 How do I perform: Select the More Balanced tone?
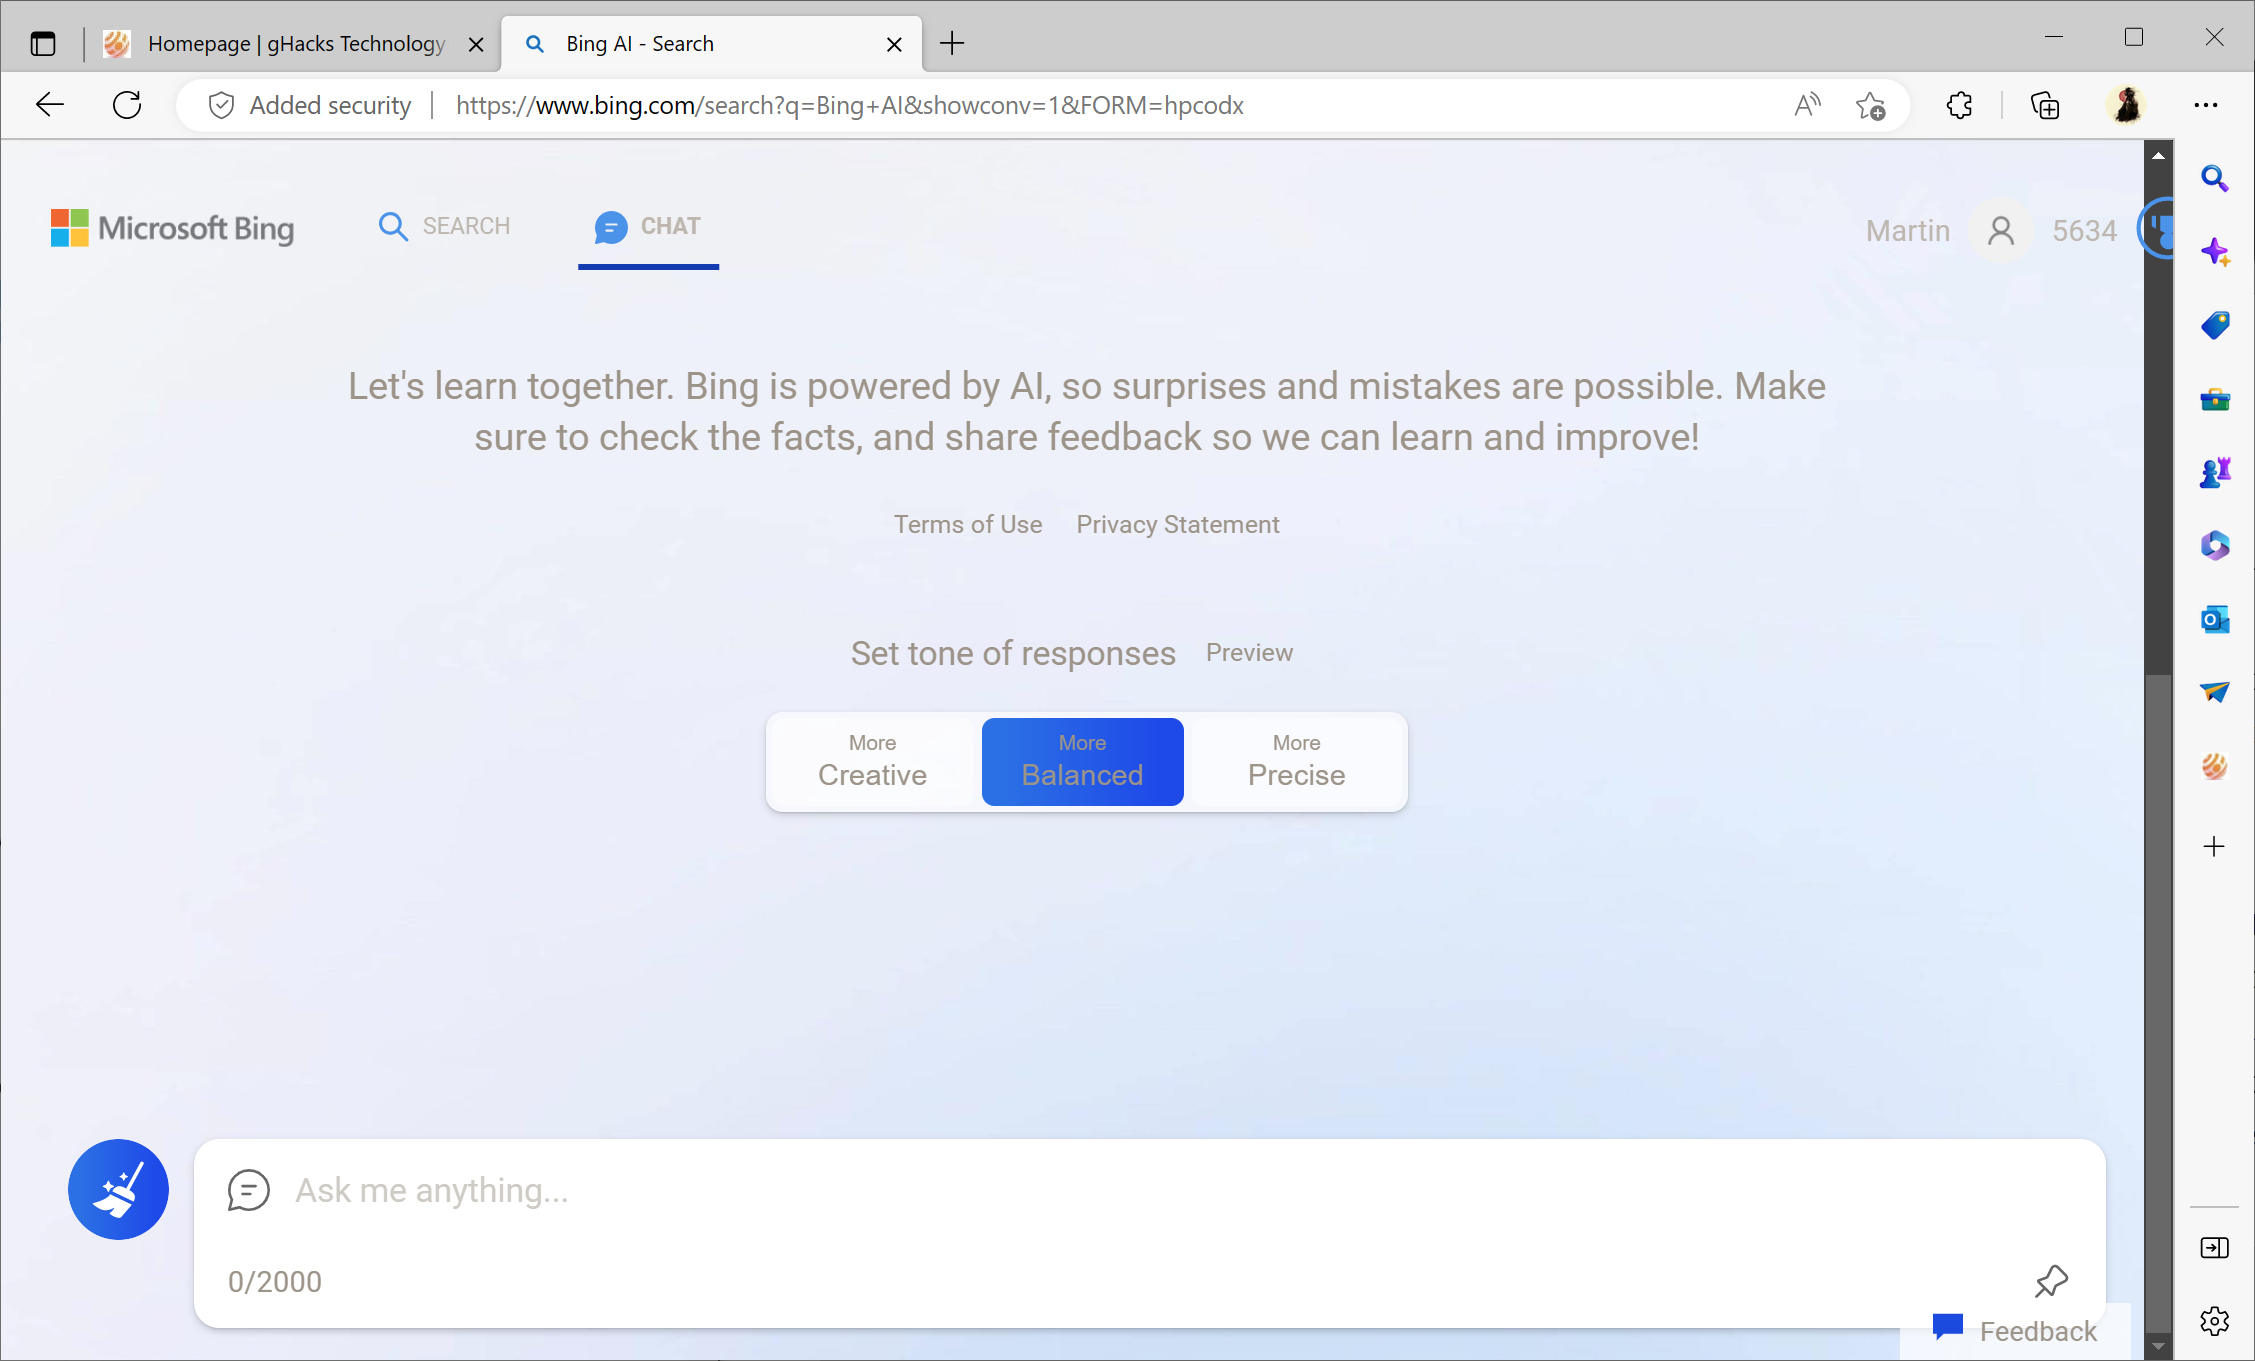pos(1083,762)
